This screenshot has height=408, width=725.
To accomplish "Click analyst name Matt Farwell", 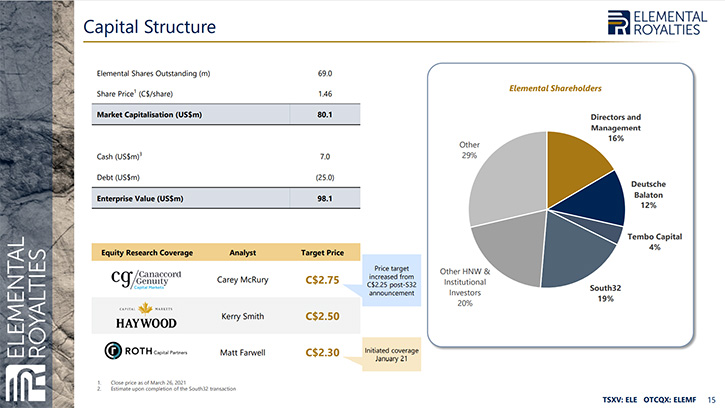I will [243, 352].
